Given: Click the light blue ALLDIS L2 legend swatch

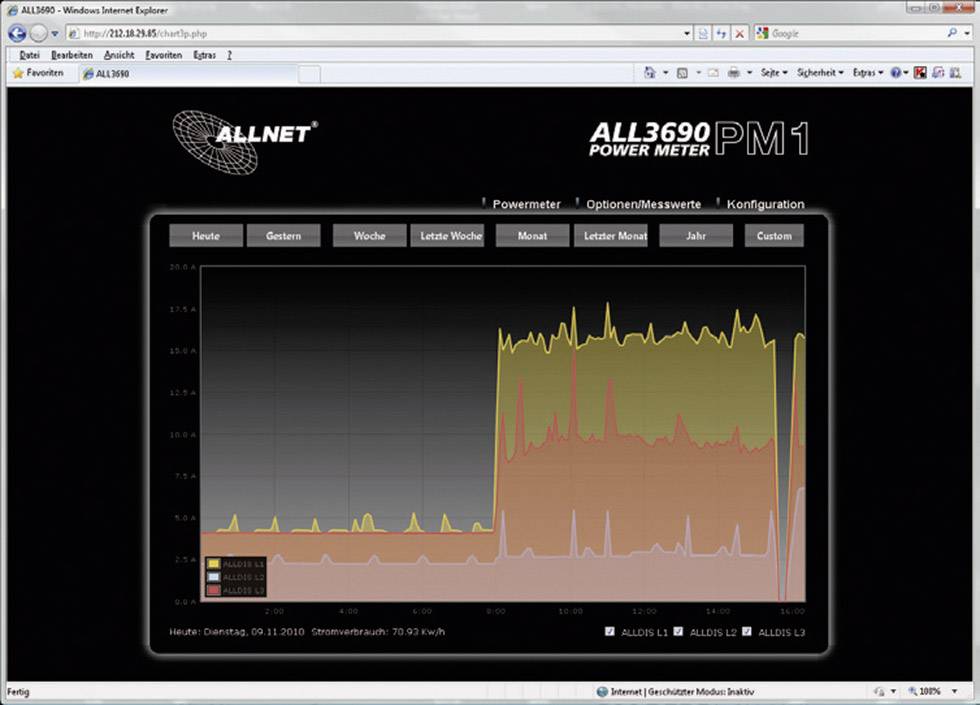Looking at the screenshot, I should tap(214, 577).
